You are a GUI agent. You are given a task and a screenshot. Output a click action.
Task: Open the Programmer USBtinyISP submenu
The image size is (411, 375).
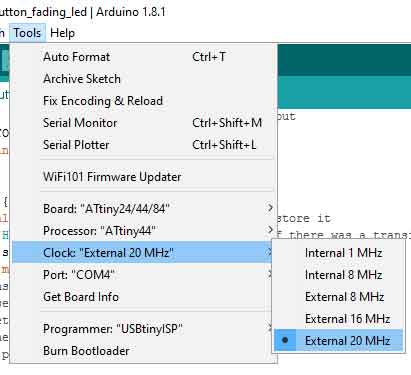coord(143,329)
